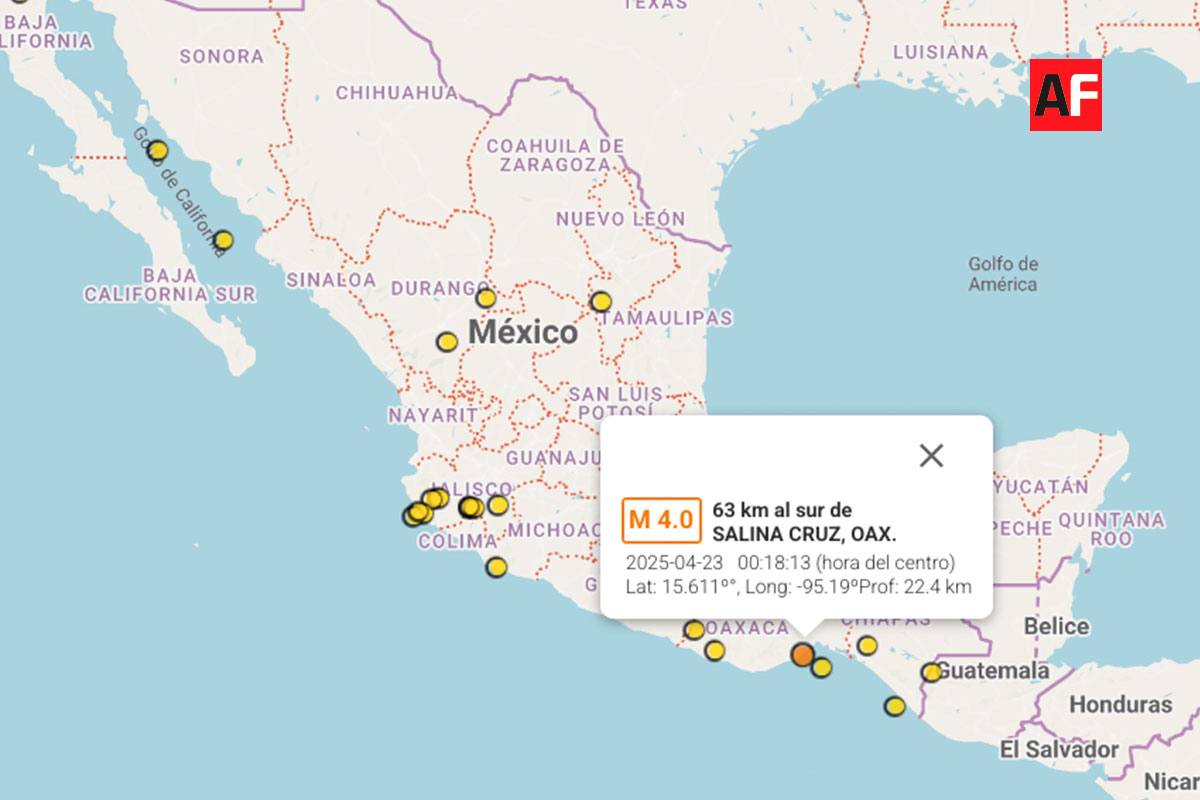Select the Lat: 15.611° coordinate text
This screenshot has height=800, width=1200.
683,587
